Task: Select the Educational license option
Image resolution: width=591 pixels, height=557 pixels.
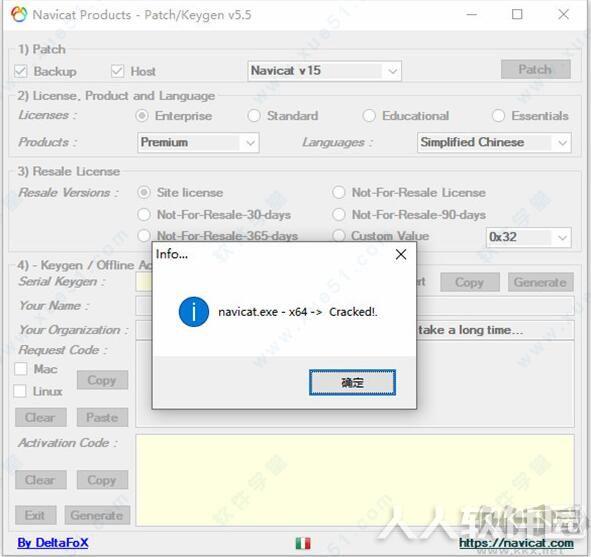Action: 369,116
